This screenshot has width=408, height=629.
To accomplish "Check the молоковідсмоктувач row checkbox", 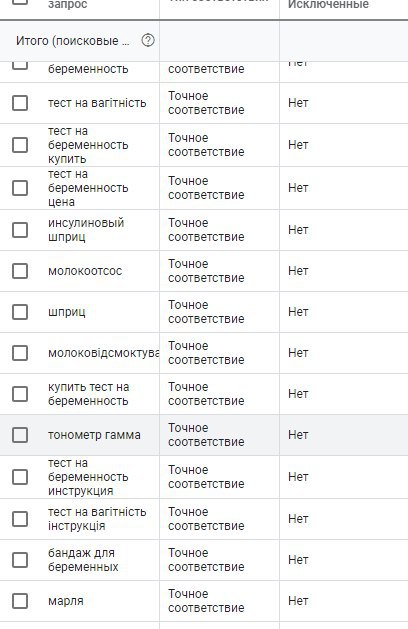I will (x=20, y=353).
